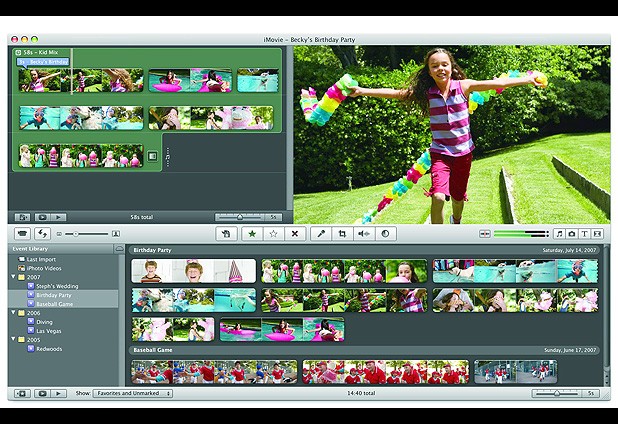The height and width of the screenshot is (424, 618).
Task: Click the 58s total project duration
Action: pos(141,217)
